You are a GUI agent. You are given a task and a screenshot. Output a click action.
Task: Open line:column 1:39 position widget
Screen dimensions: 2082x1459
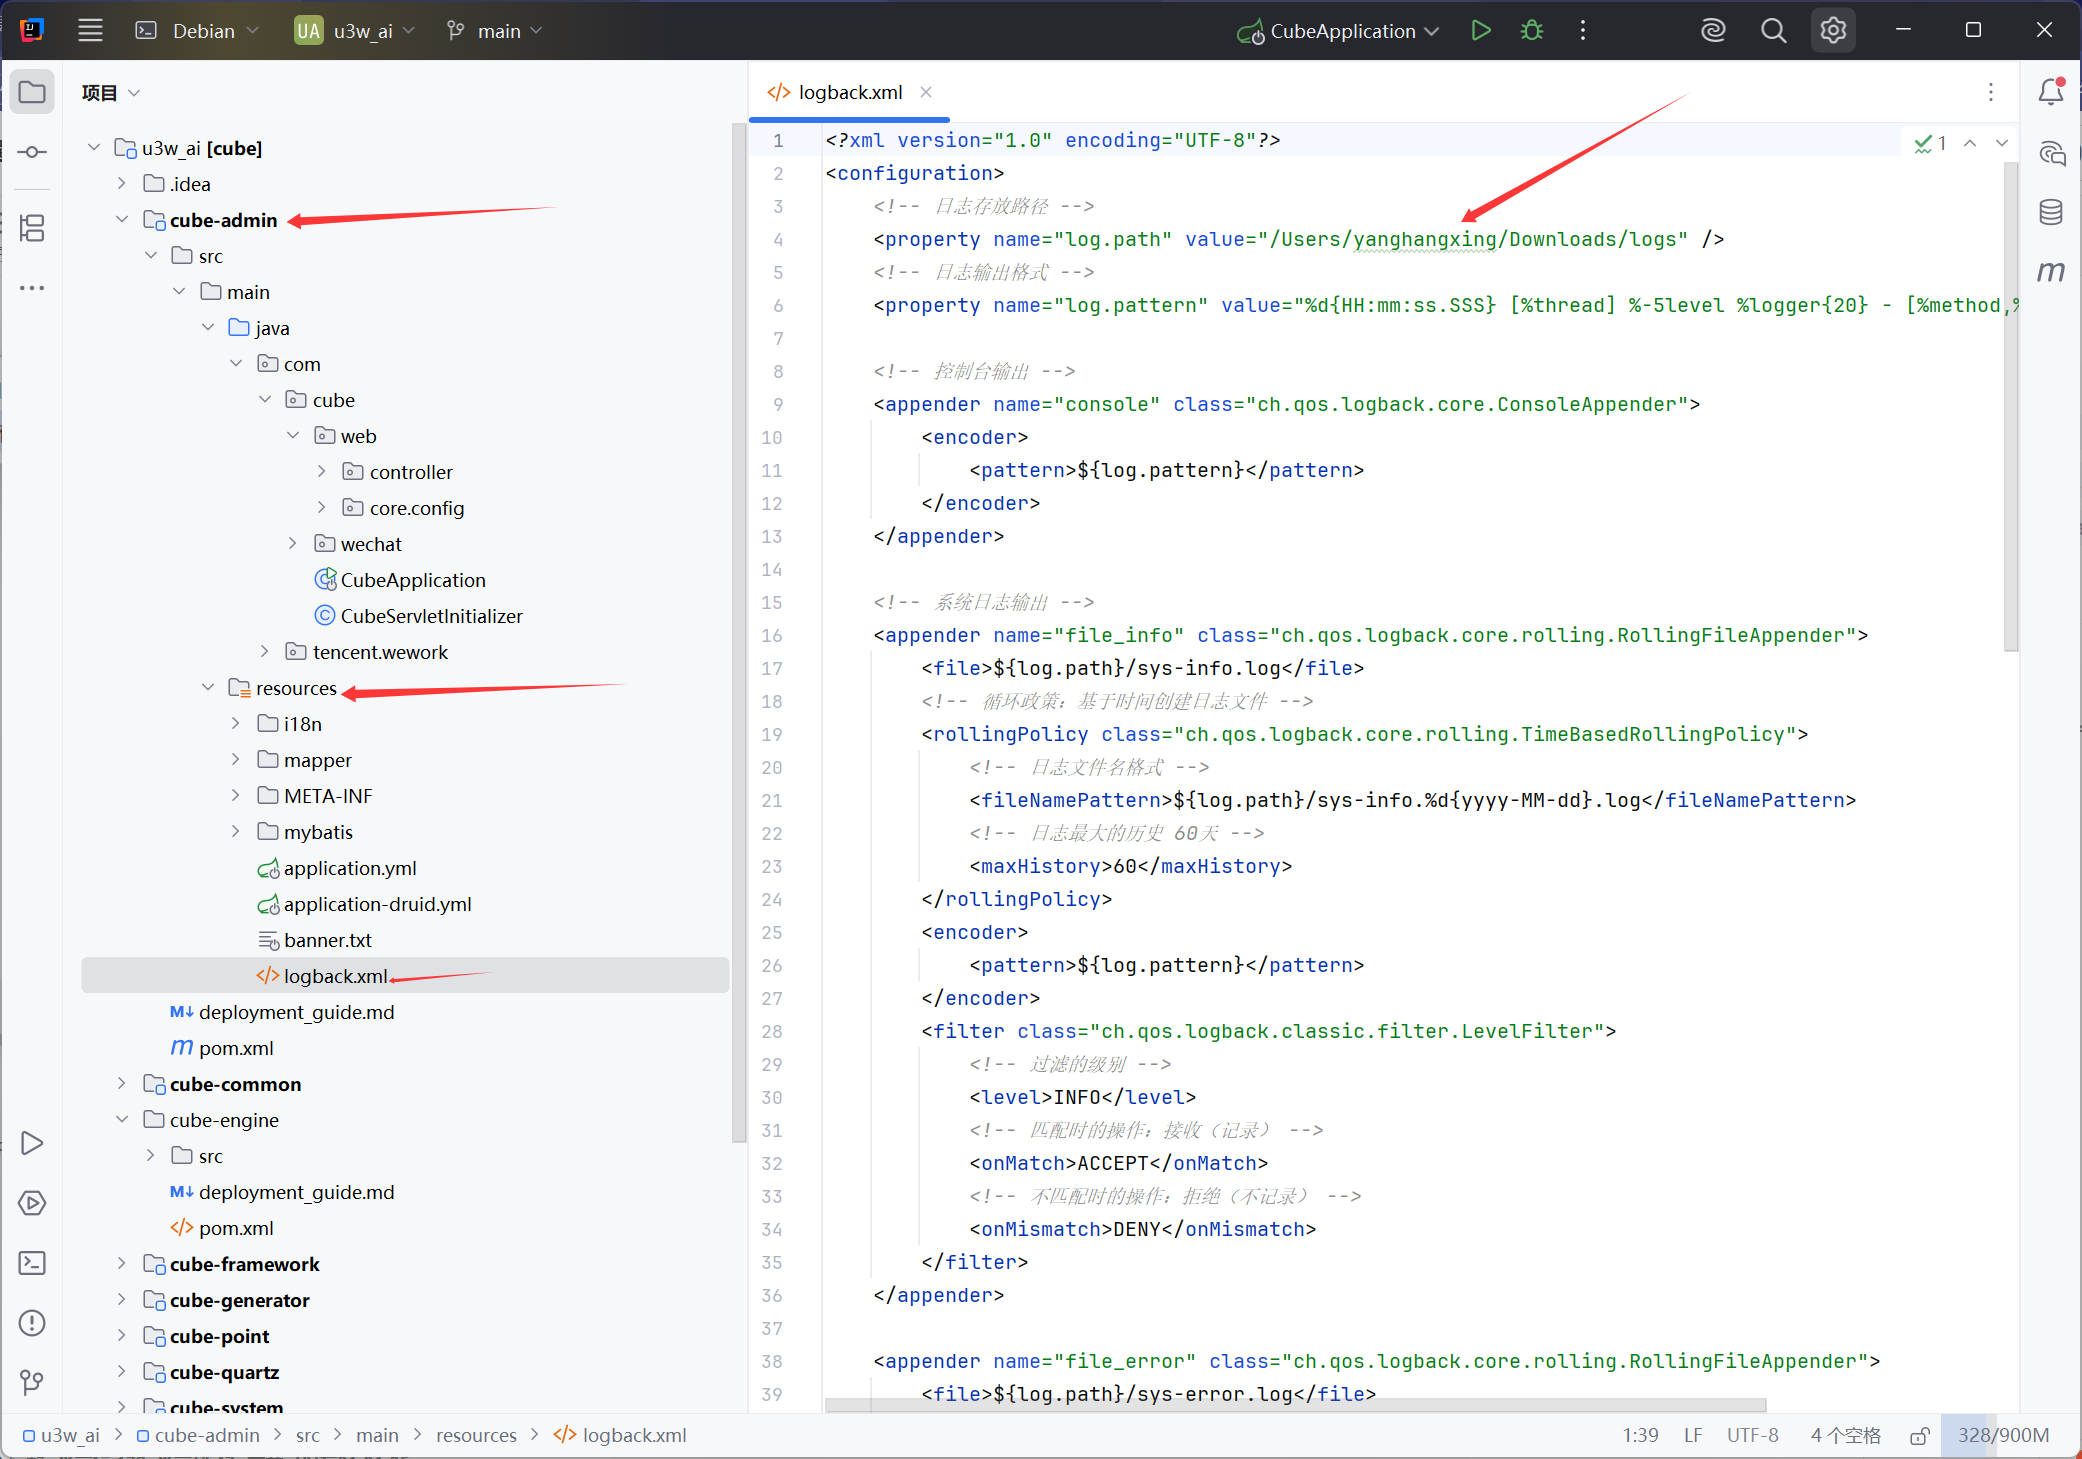tap(1640, 1436)
